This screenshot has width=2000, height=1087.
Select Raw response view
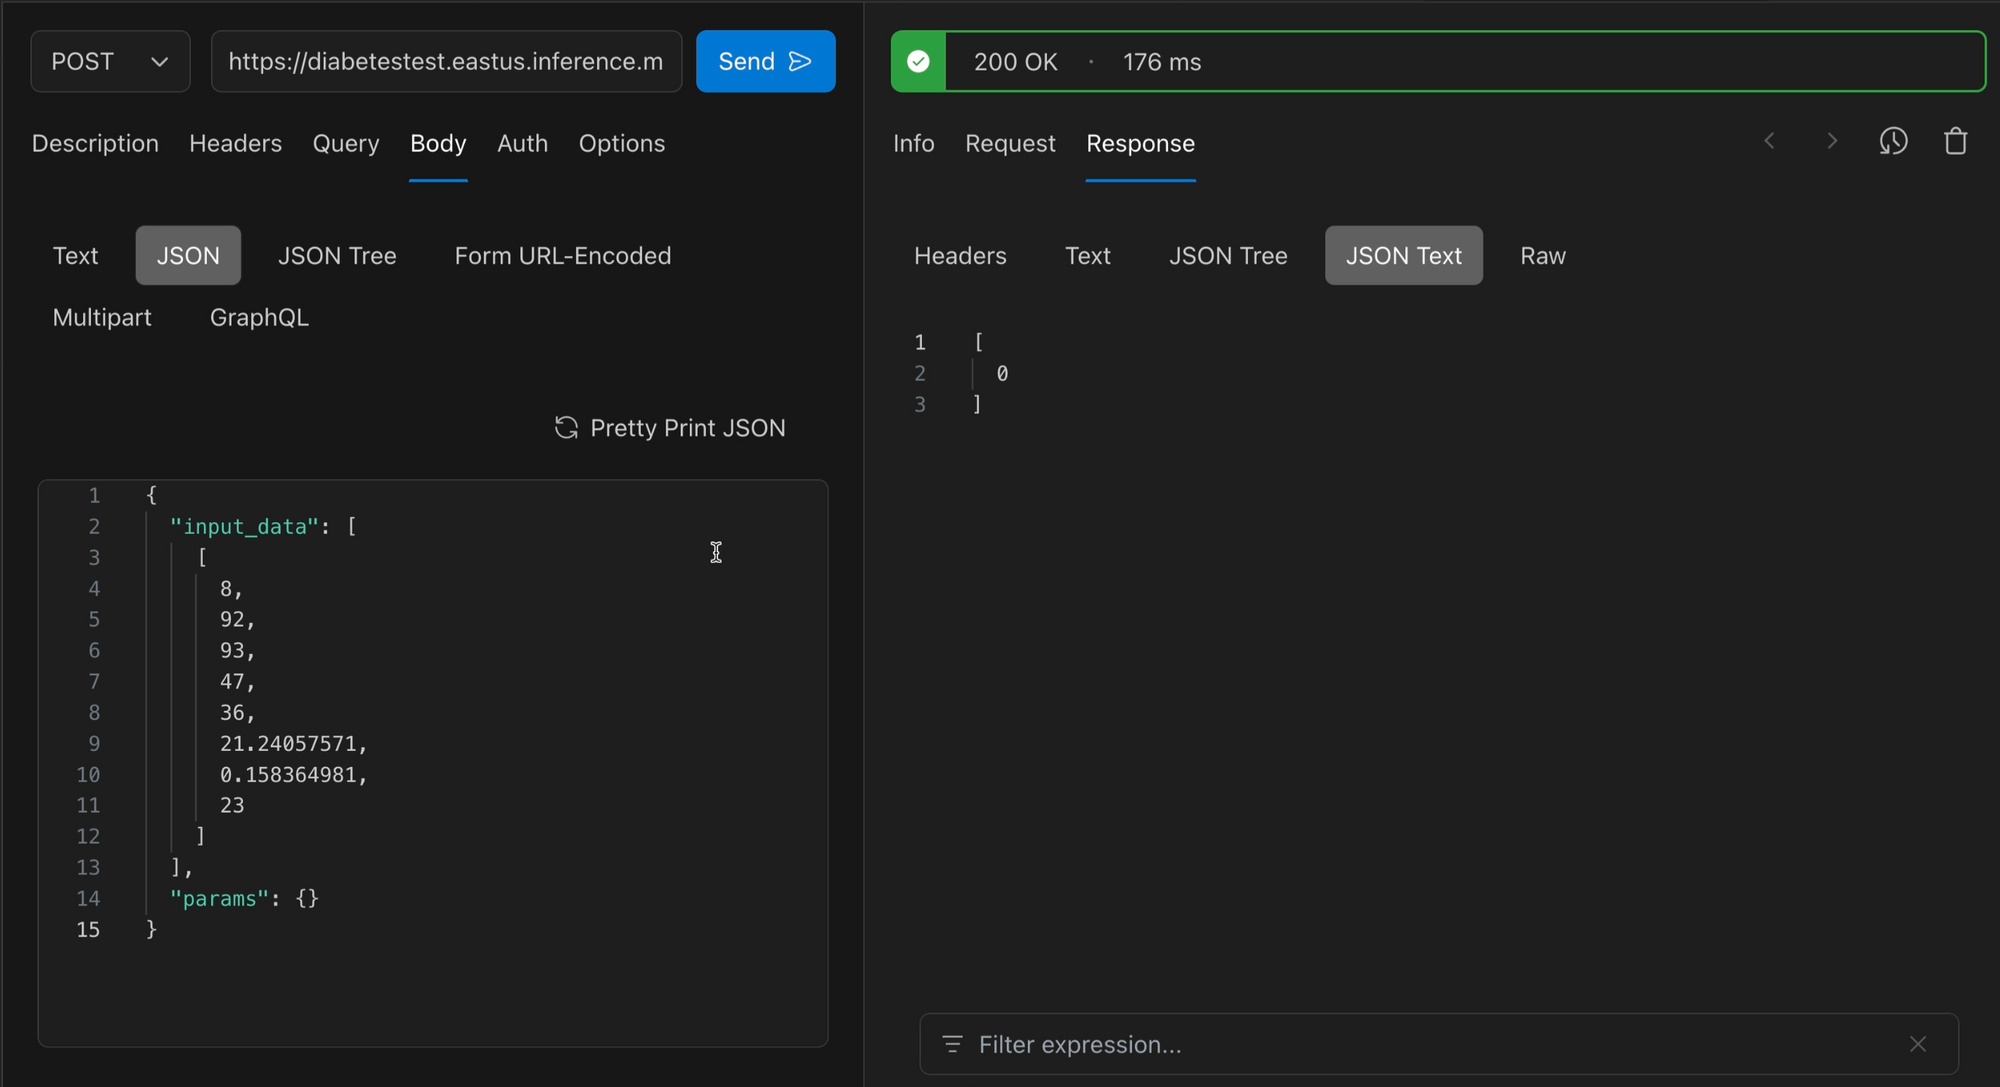tap(1542, 256)
